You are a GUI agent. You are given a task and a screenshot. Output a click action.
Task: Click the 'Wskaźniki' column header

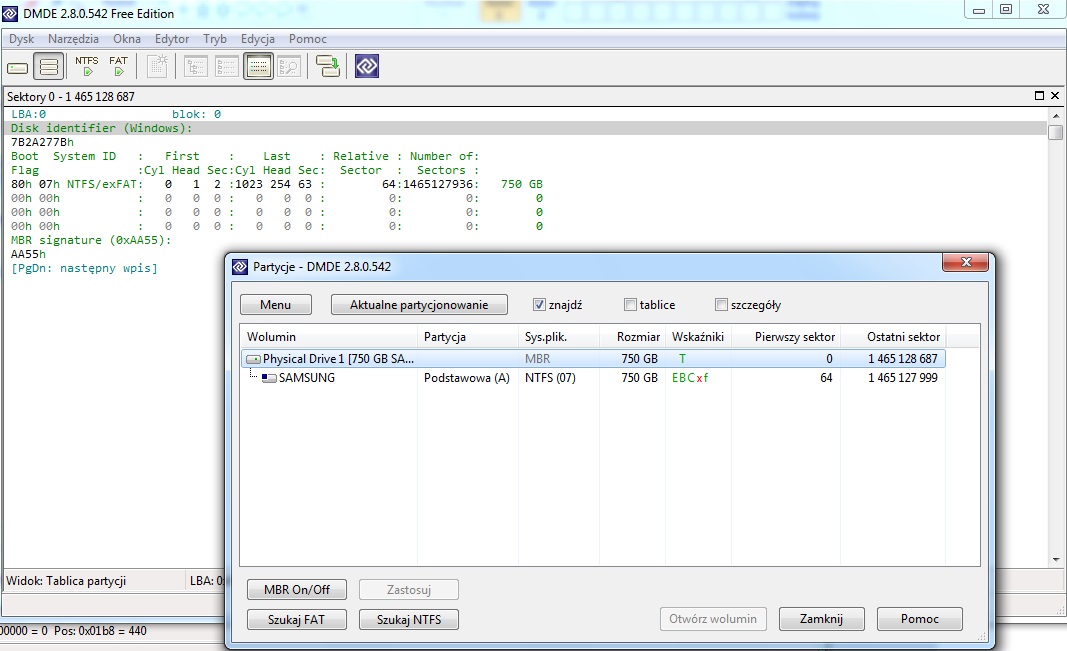coord(698,337)
